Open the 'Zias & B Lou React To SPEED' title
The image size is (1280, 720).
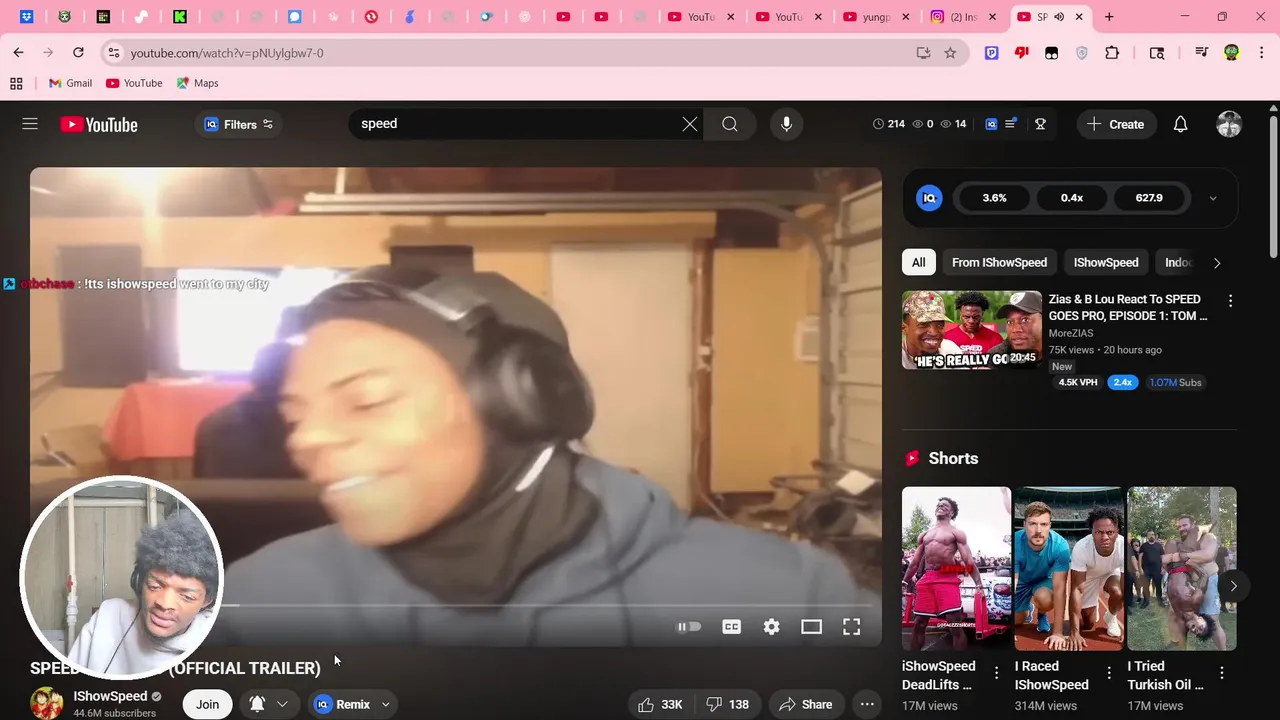(x=1128, y=307)
